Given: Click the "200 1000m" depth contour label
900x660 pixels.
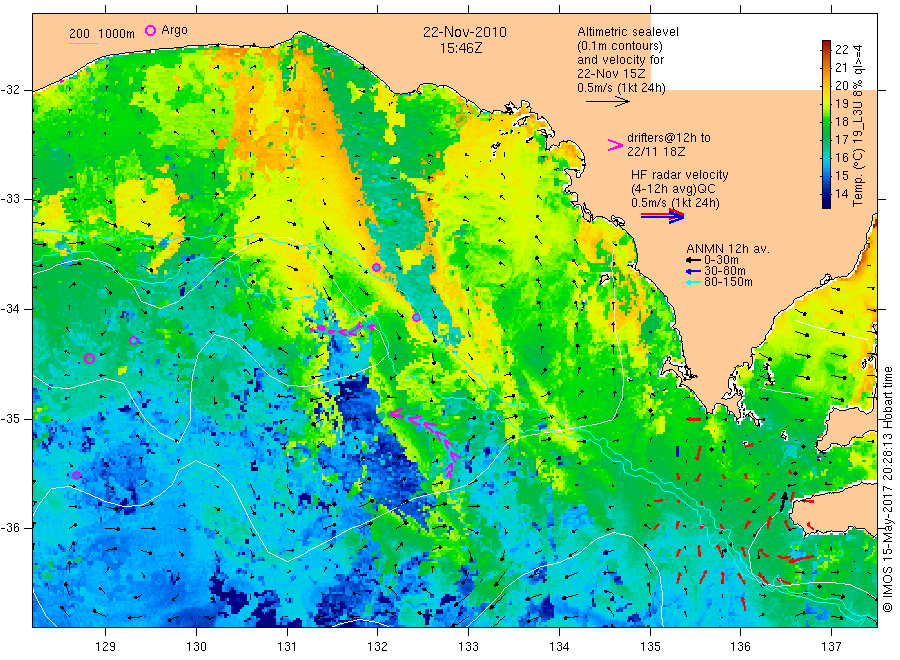Looking at the screenshot, I should (102, 34).
